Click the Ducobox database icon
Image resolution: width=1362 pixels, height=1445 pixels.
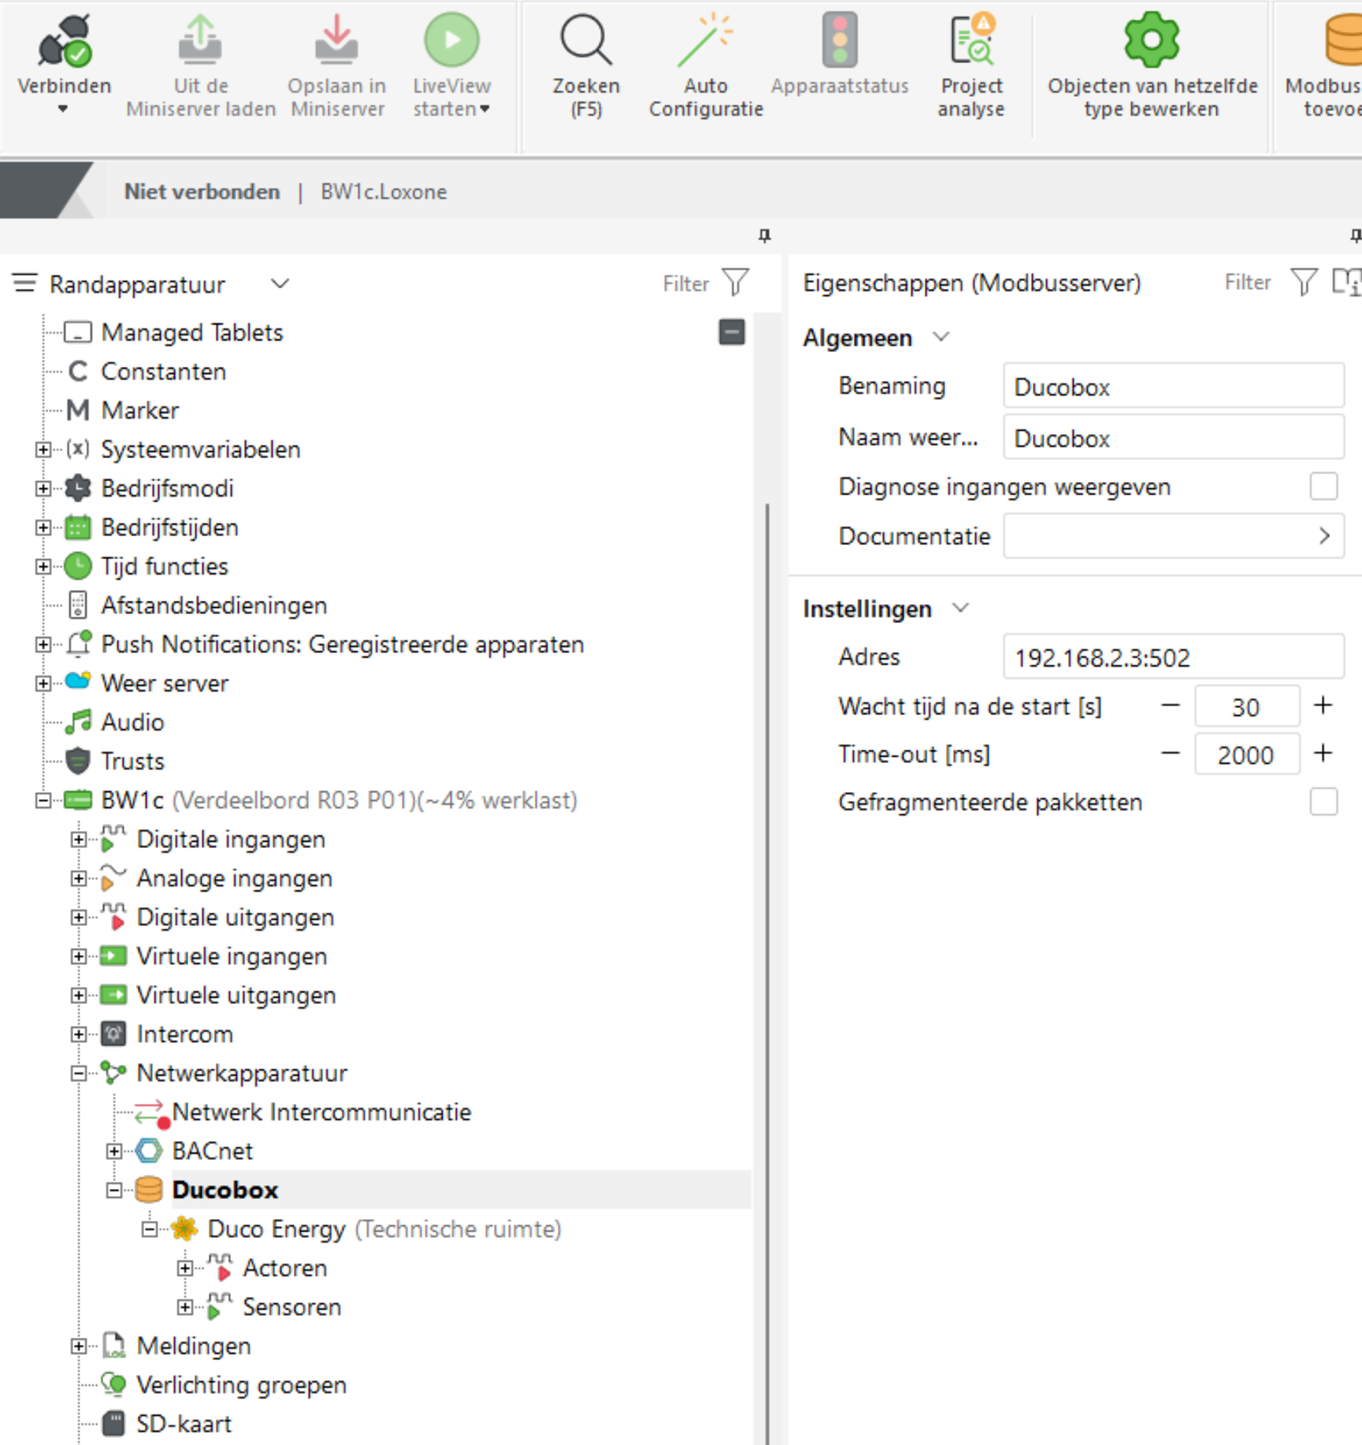pyautogui.click(x=149, y=1190)
